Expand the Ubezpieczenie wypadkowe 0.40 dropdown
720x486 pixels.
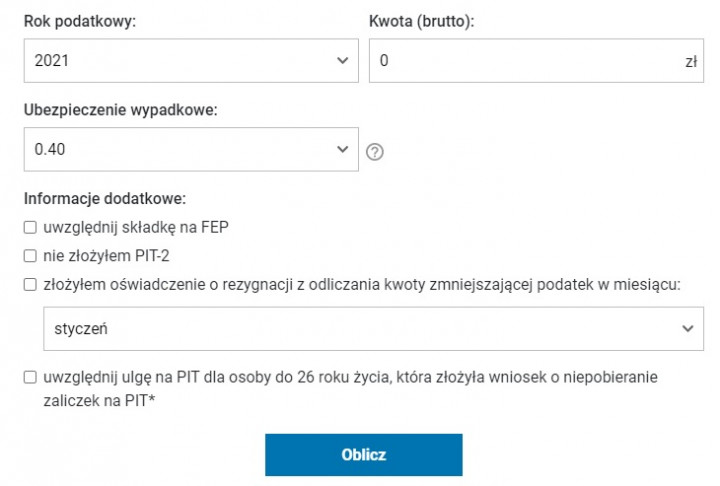(191, 149)
